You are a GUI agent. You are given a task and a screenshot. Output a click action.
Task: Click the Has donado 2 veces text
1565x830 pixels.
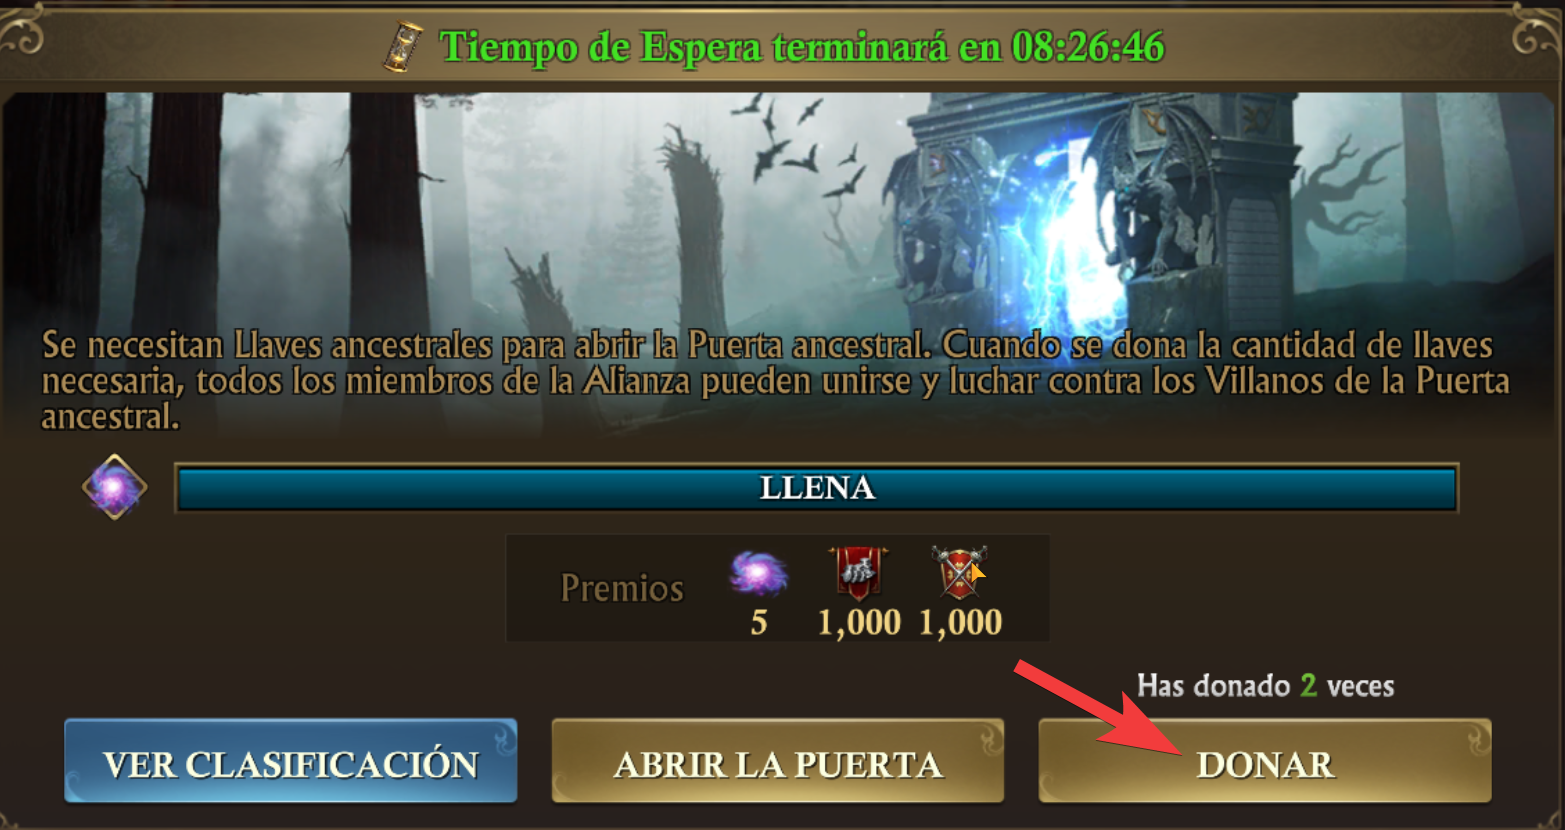(x=1265, y=686)
